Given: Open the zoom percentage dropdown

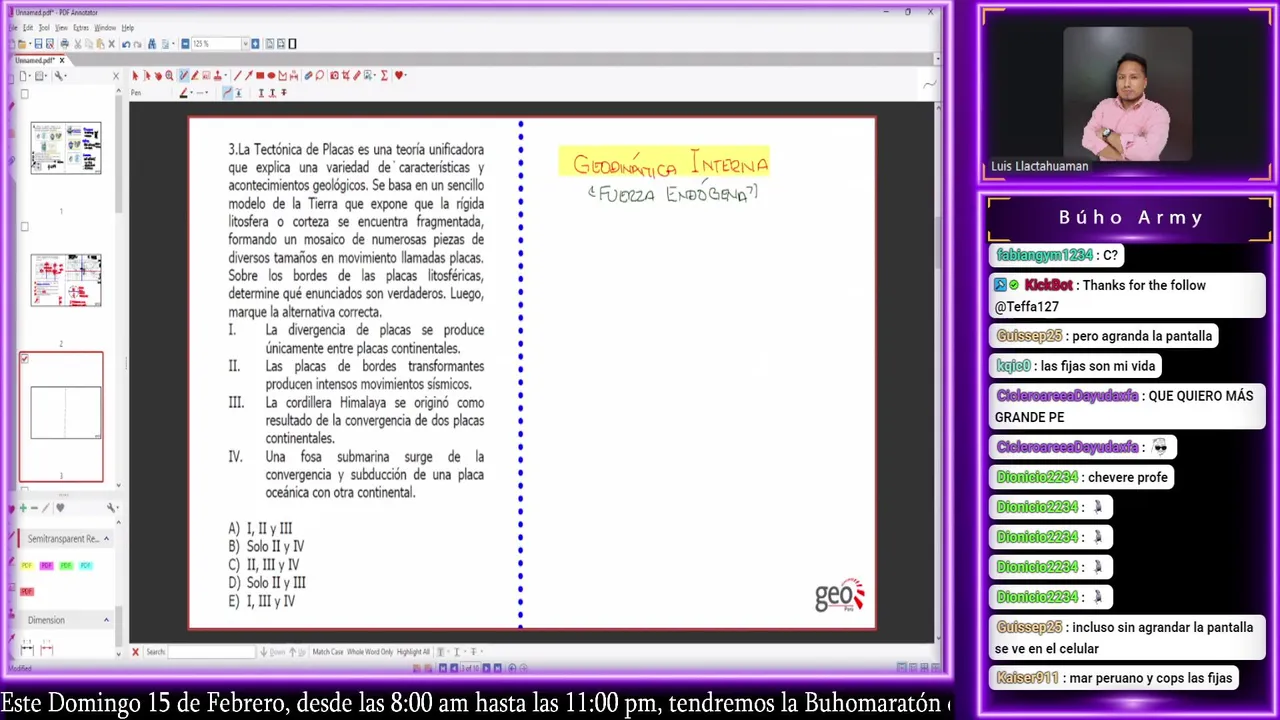Looking at the screenshot, I should (x=245, y=44).
